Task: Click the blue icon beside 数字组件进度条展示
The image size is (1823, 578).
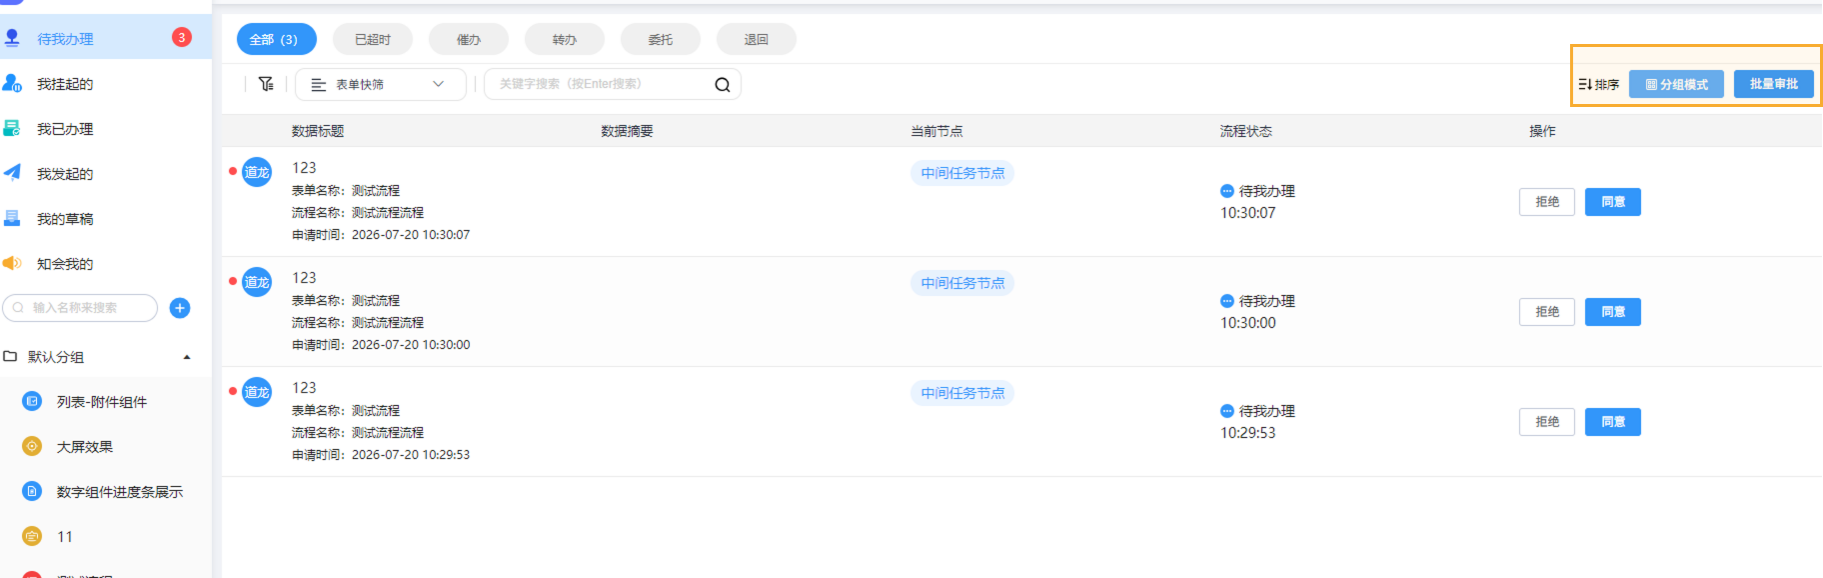Action: (x=32, y=491)
